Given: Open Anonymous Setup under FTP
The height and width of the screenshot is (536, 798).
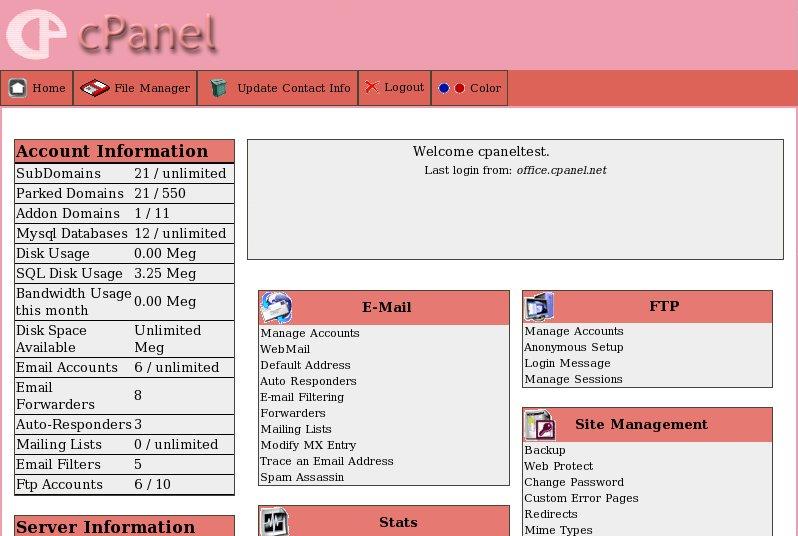Looking at the screenshot, I should (573, 347).
